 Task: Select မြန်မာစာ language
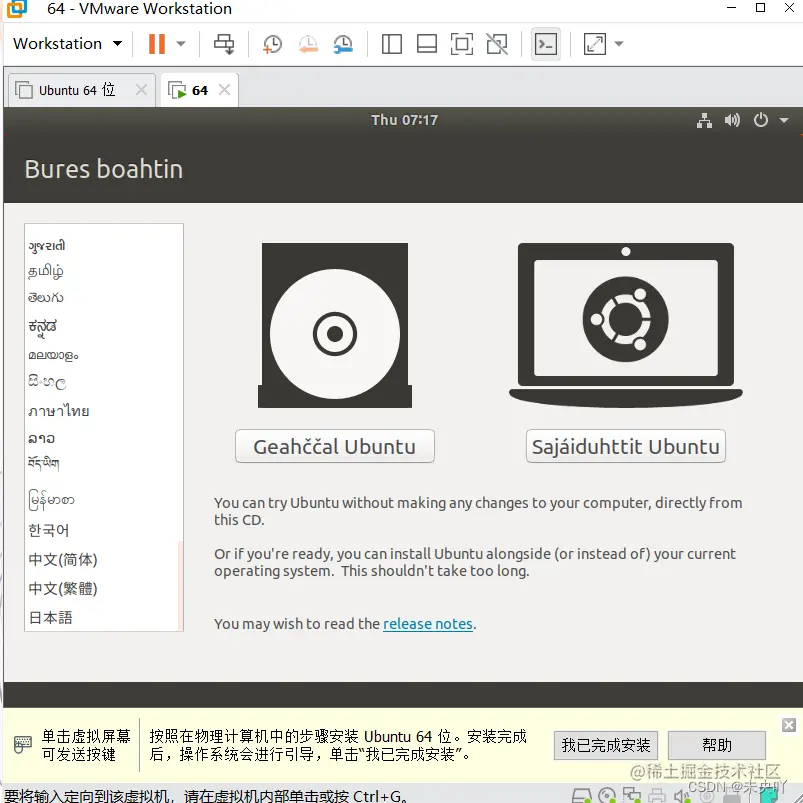[51, 500]
